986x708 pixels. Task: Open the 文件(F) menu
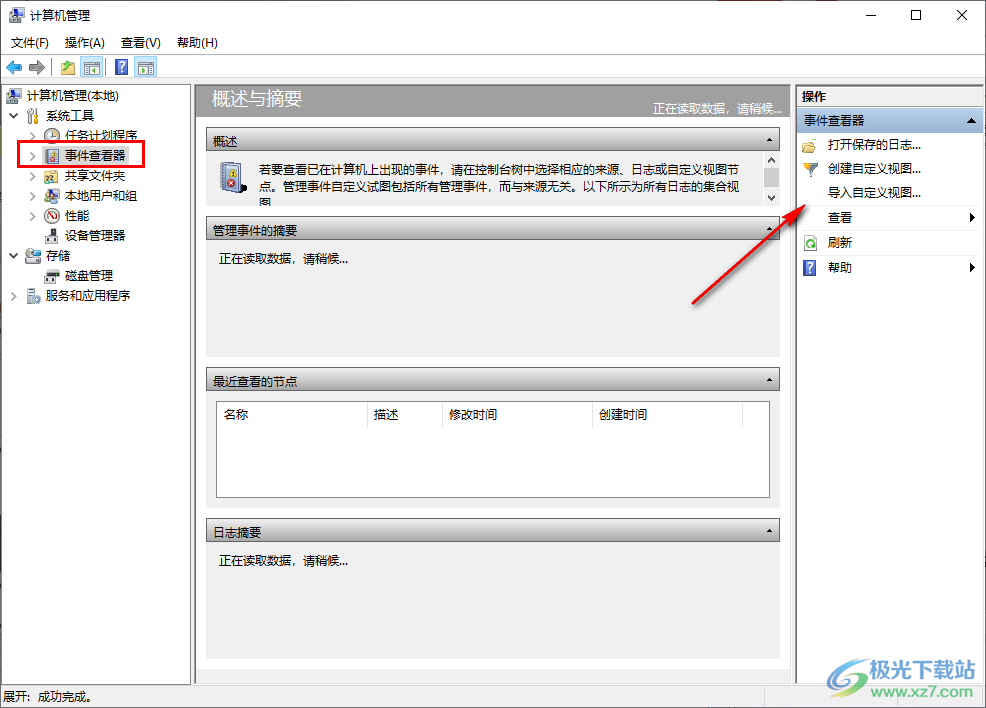pyautogui.click(x=30, y=43)
